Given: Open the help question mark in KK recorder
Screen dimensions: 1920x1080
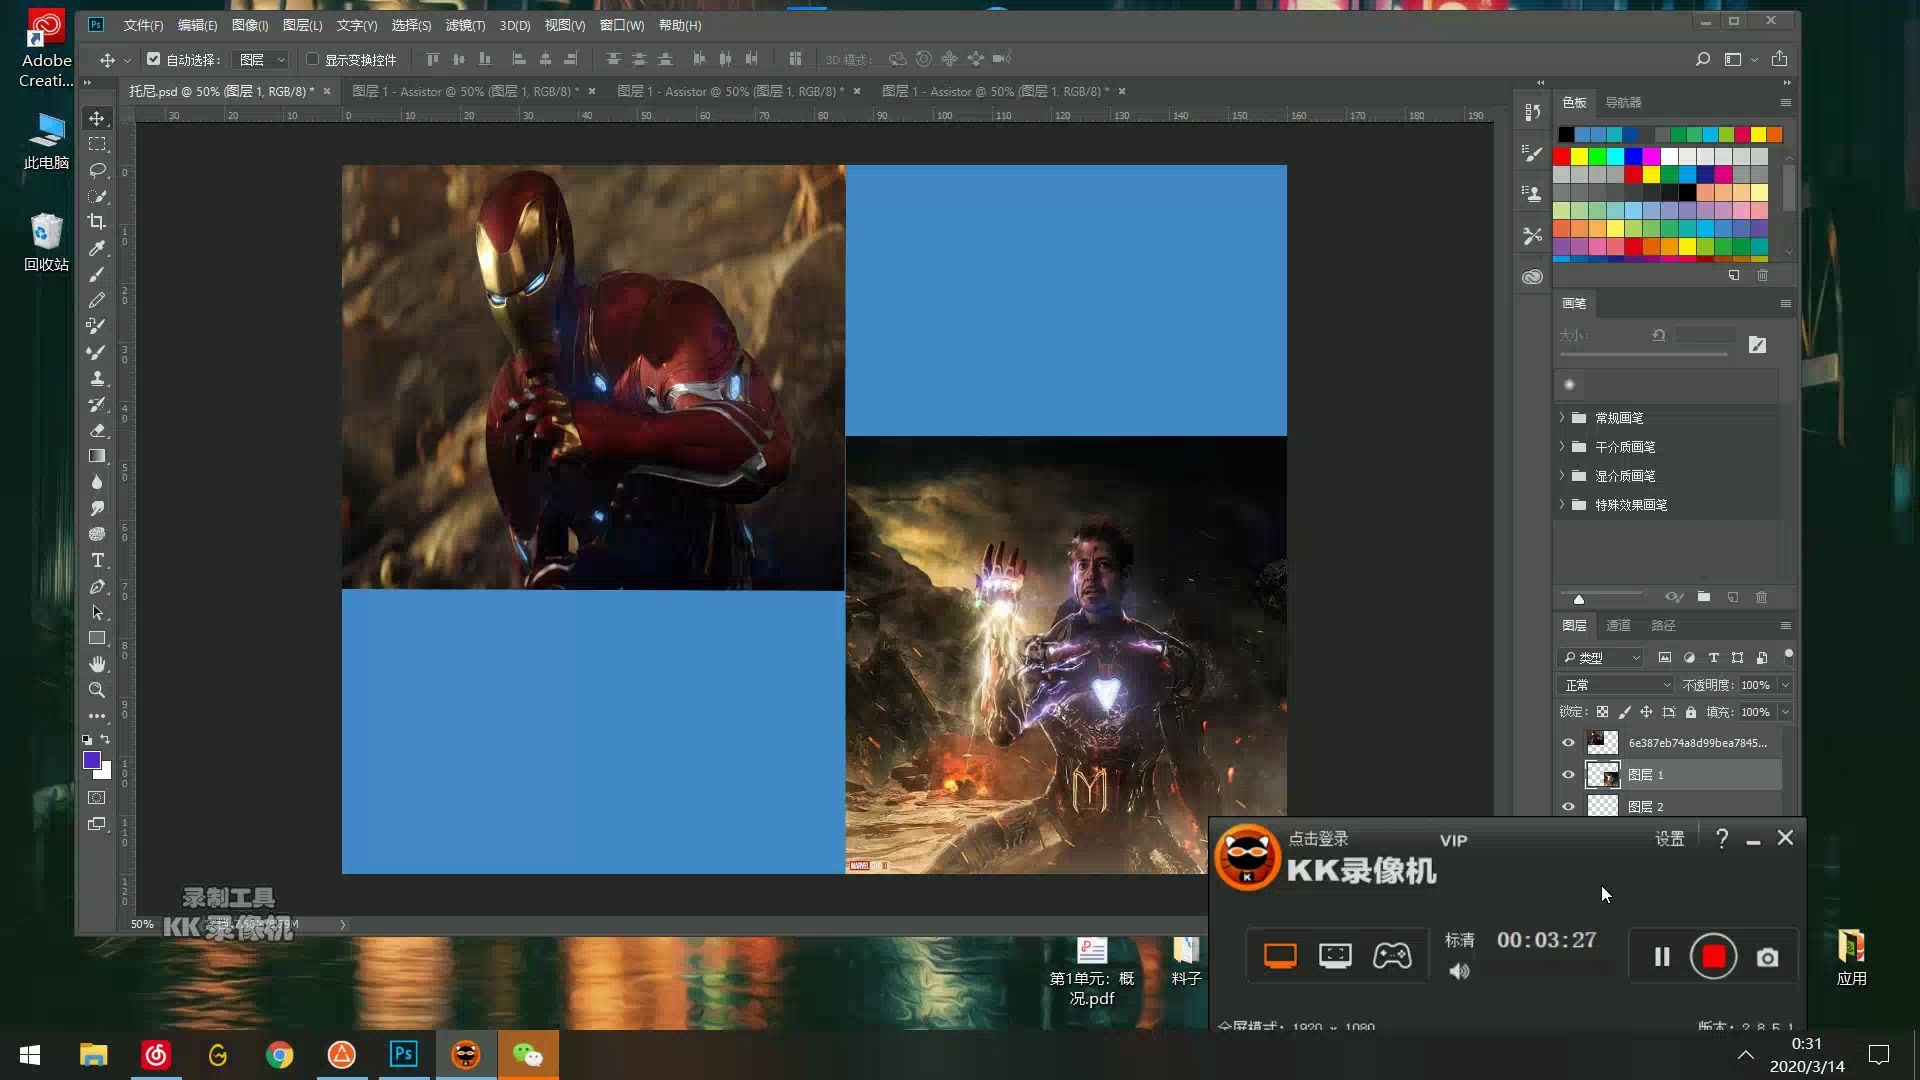Looking at the screenshot, I should point(1721,839).
